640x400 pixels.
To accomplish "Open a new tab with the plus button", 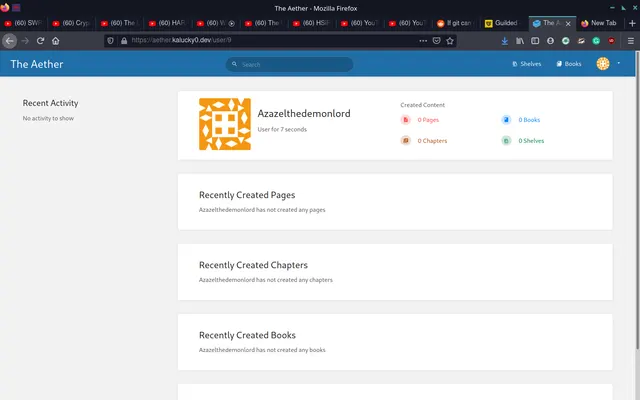I will point(632,23).
